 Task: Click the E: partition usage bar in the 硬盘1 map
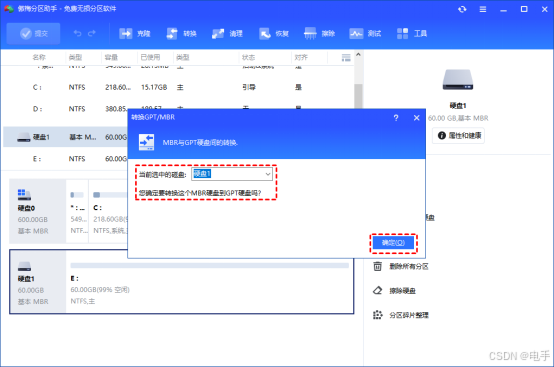click(x=210, y=265)
